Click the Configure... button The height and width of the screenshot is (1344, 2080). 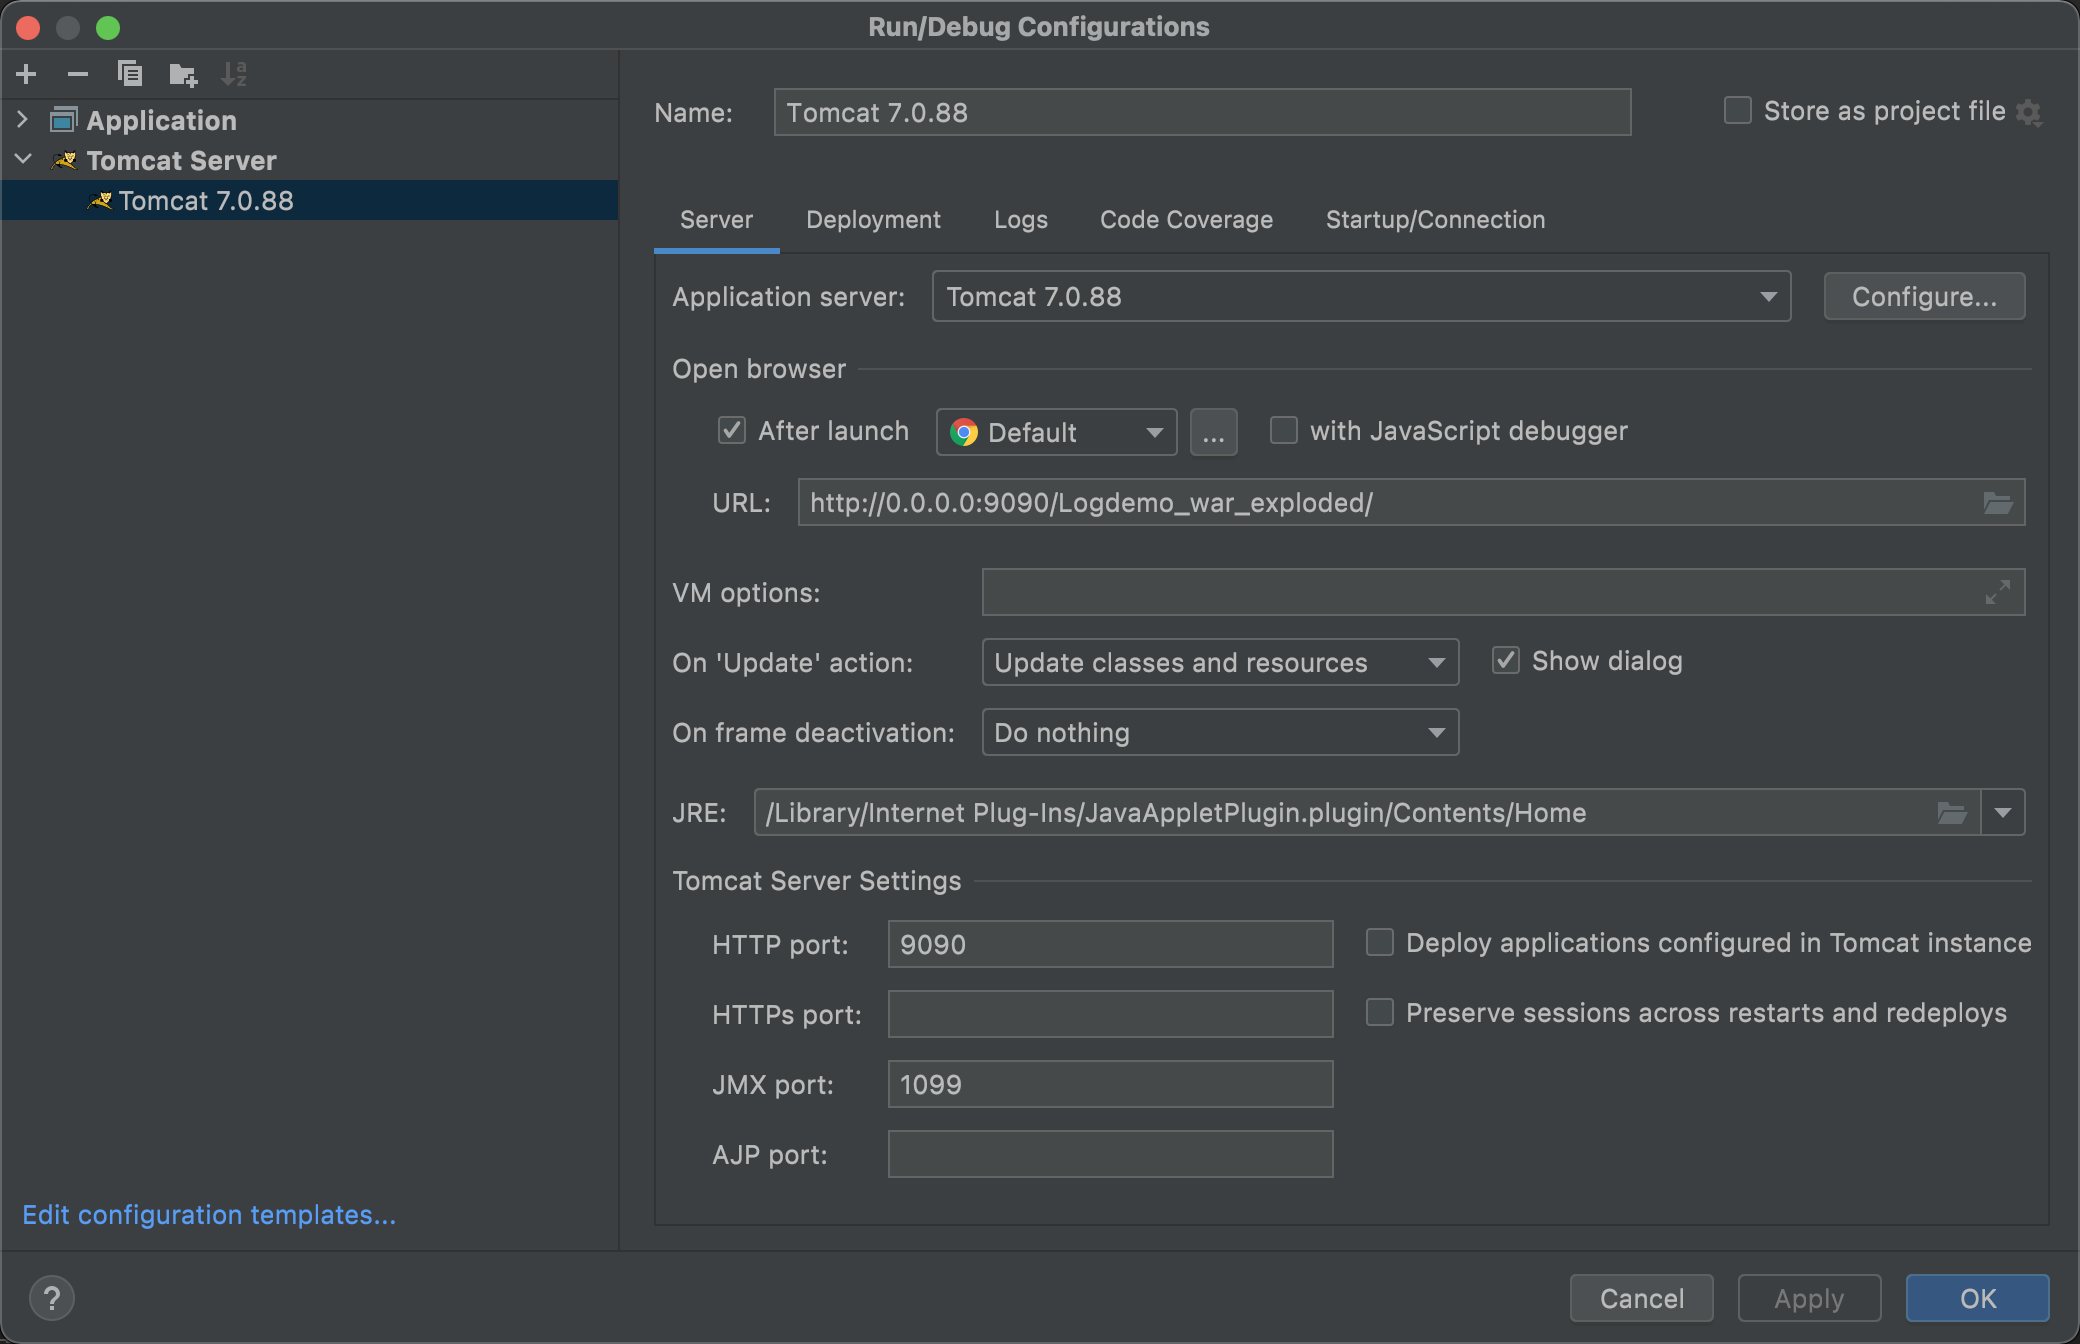tap(1924, 296)
